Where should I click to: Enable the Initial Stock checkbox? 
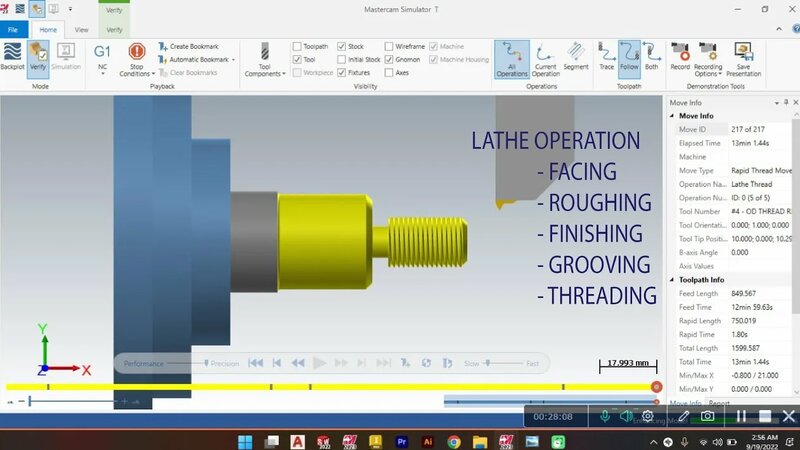[x=341, y=60]
